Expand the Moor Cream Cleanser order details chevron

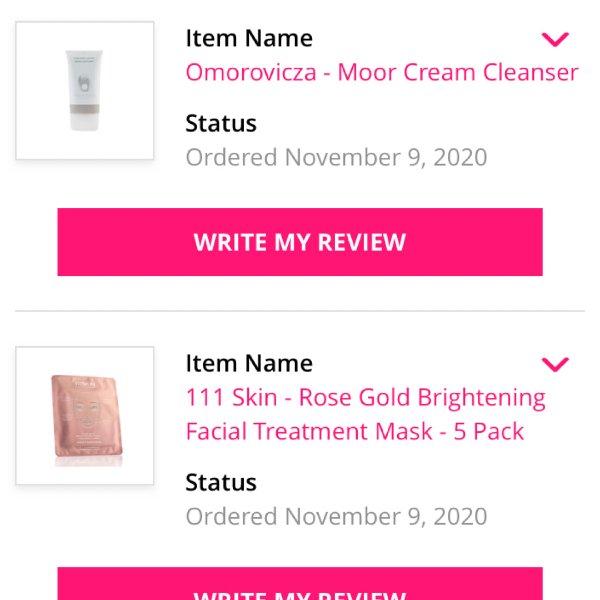click(x=555, y=39)
